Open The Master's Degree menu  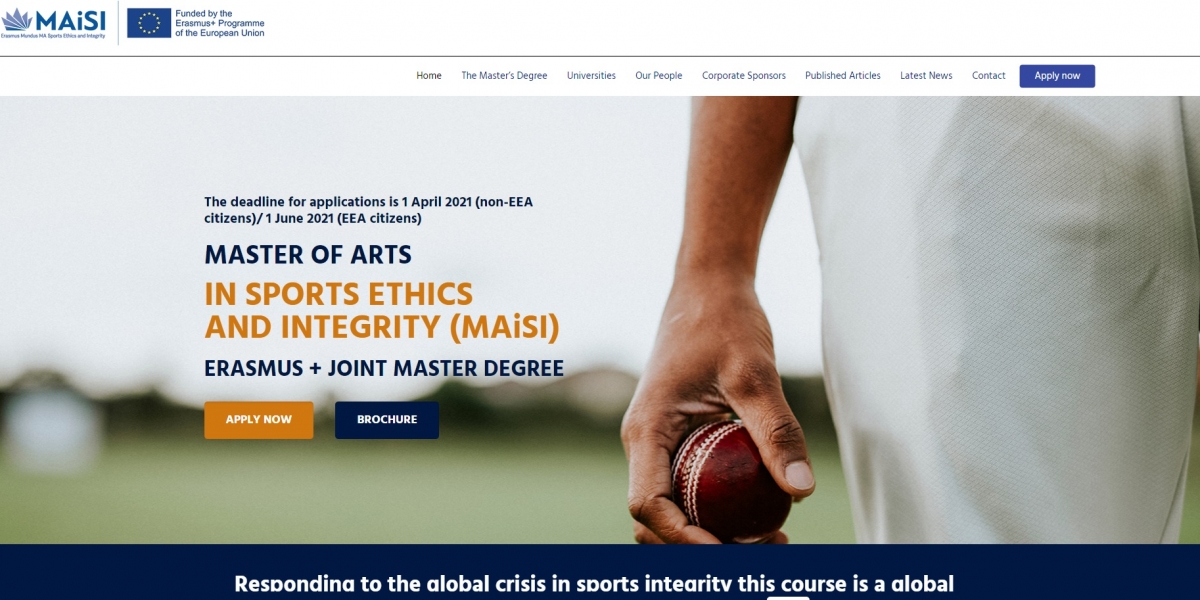[504, 76]
